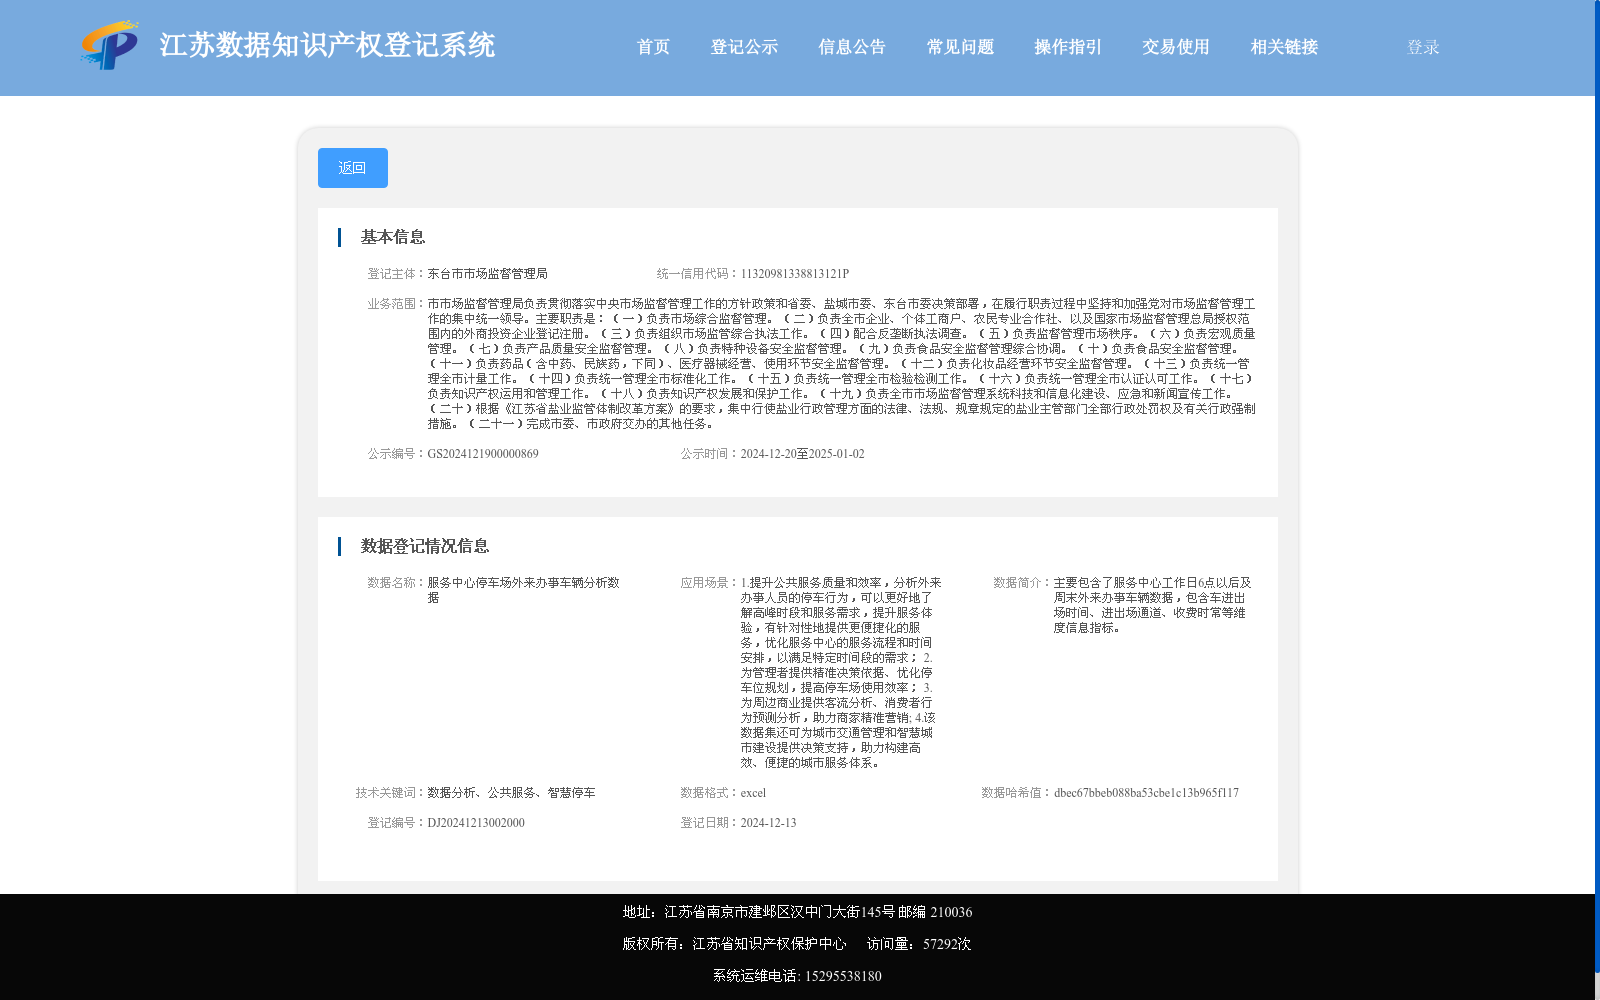Select the registrant name 东台市市场监督管理局

point(487,274)
